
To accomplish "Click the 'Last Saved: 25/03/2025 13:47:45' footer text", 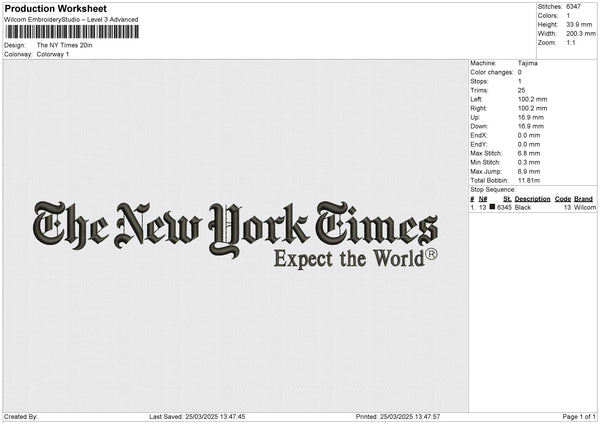I will [x=197, y=417].
